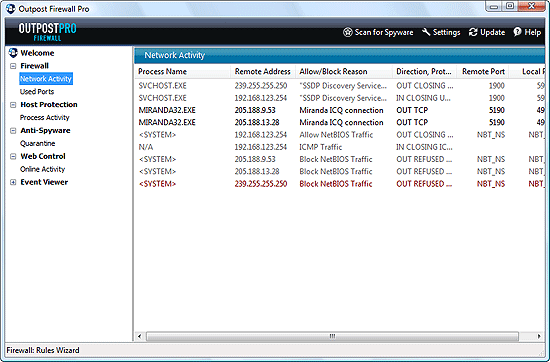Open Online Activity under Web Control

tap(42, 169)
